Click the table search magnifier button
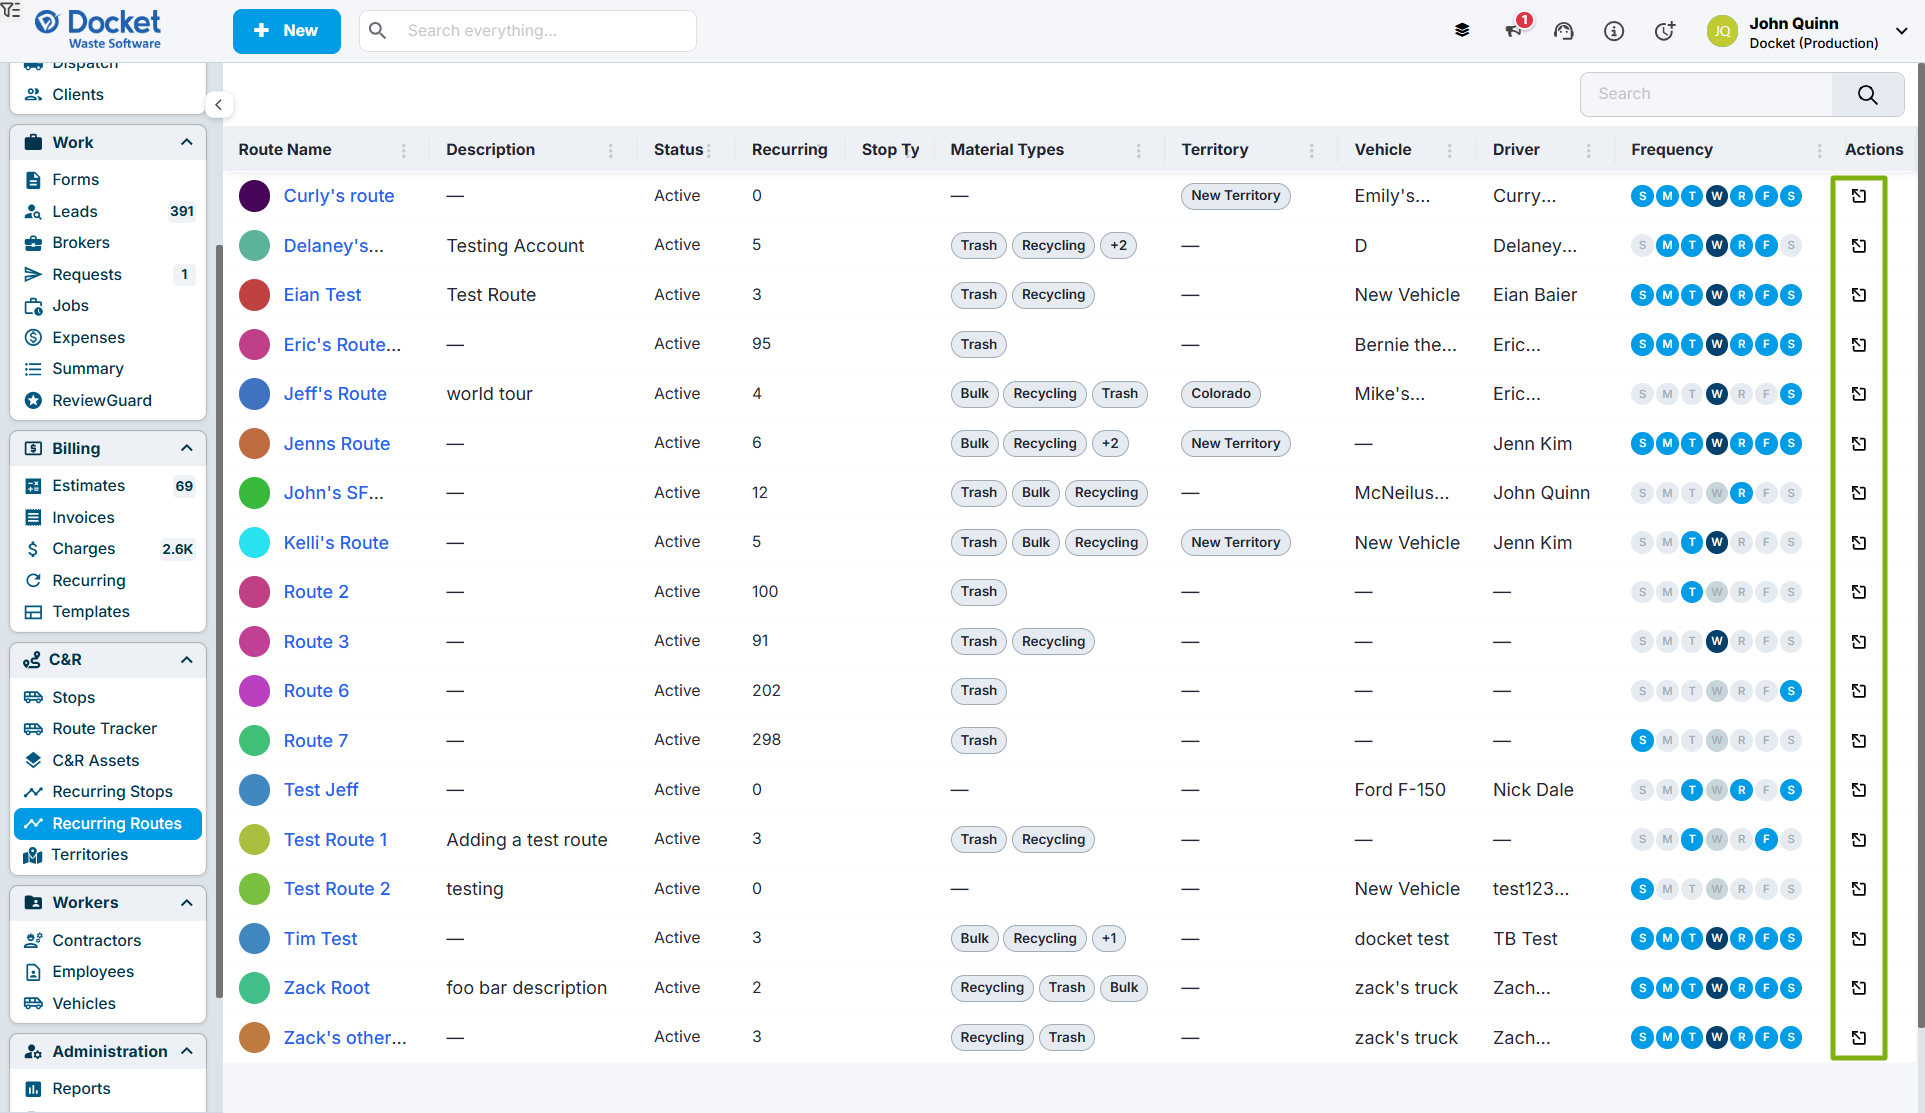Image resolution: width=1925 pixels, height=1113 pixels. click(x=1867, y=94)
